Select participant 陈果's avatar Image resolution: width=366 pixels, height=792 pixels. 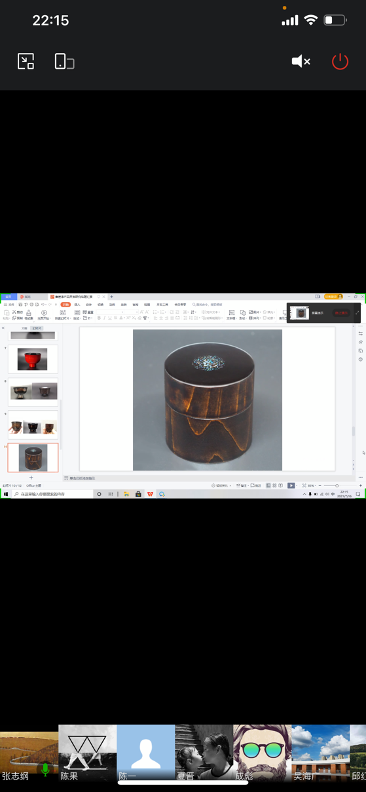(x=87, y=753)
